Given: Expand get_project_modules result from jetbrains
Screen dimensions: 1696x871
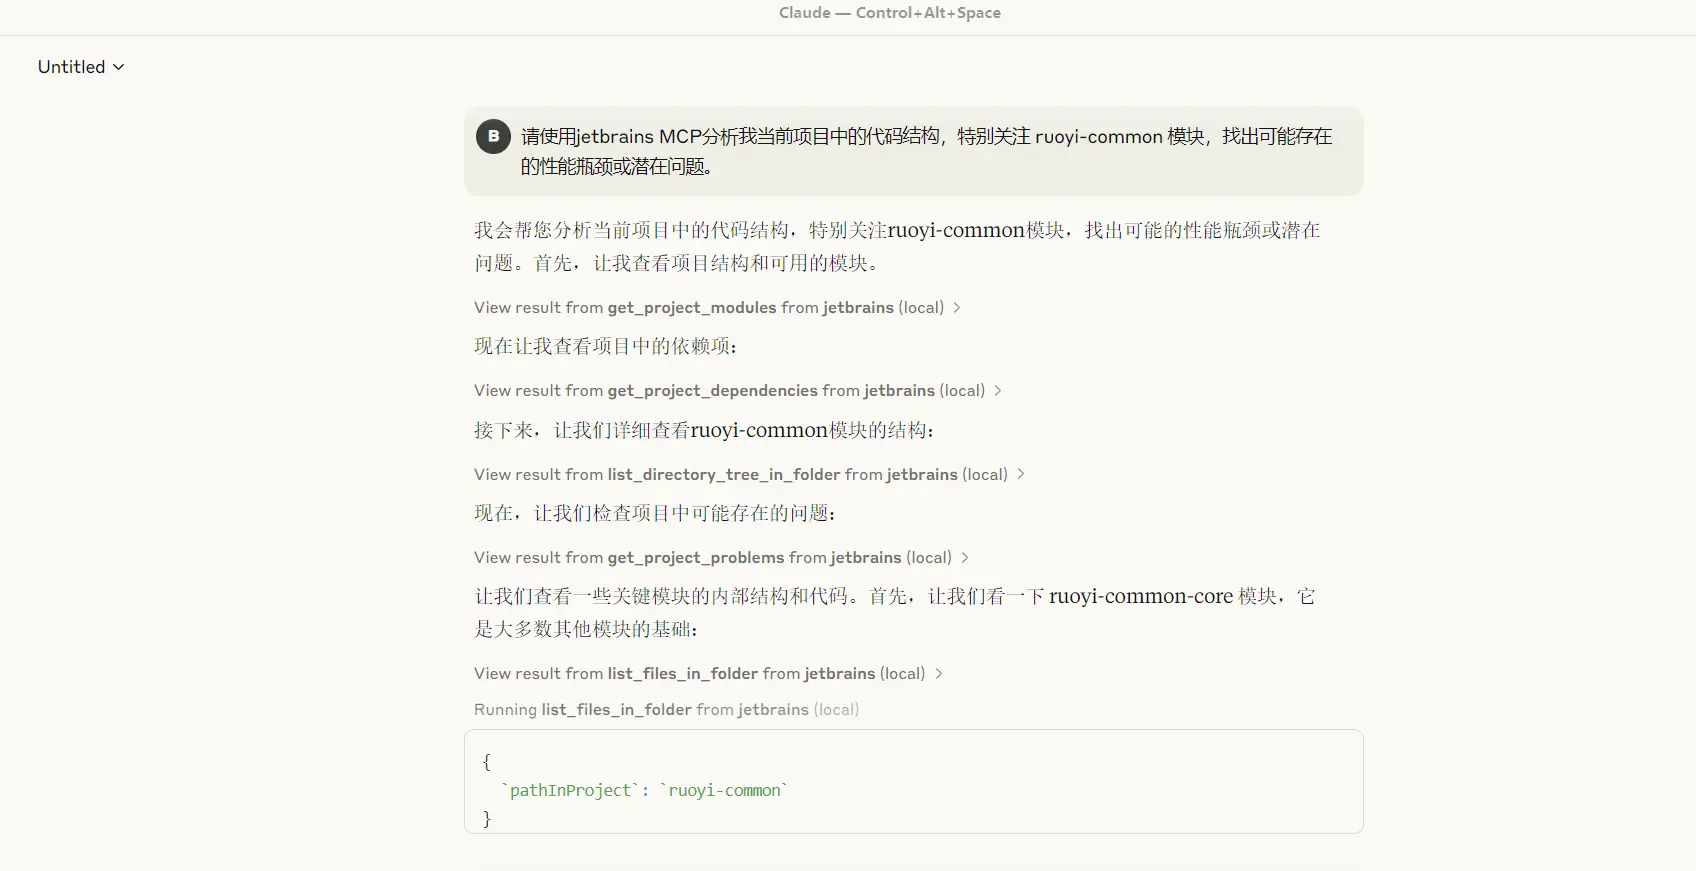Looking at the screenshot, I should [x=717, y=307].
